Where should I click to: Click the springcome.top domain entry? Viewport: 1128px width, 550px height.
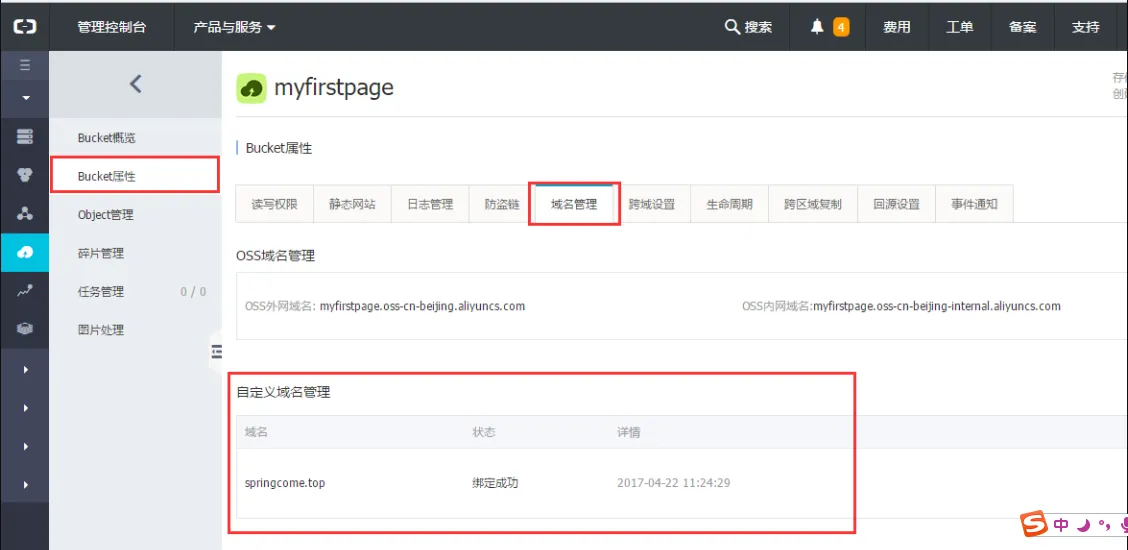pyautogui.click(x=285, y=483)
